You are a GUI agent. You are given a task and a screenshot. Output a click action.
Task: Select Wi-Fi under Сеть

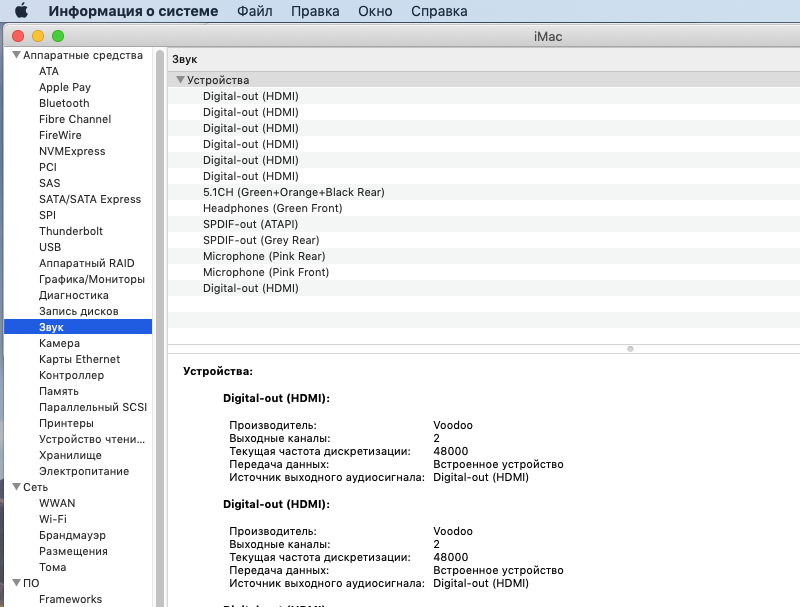pyautogui.click(x=53, y=519)
